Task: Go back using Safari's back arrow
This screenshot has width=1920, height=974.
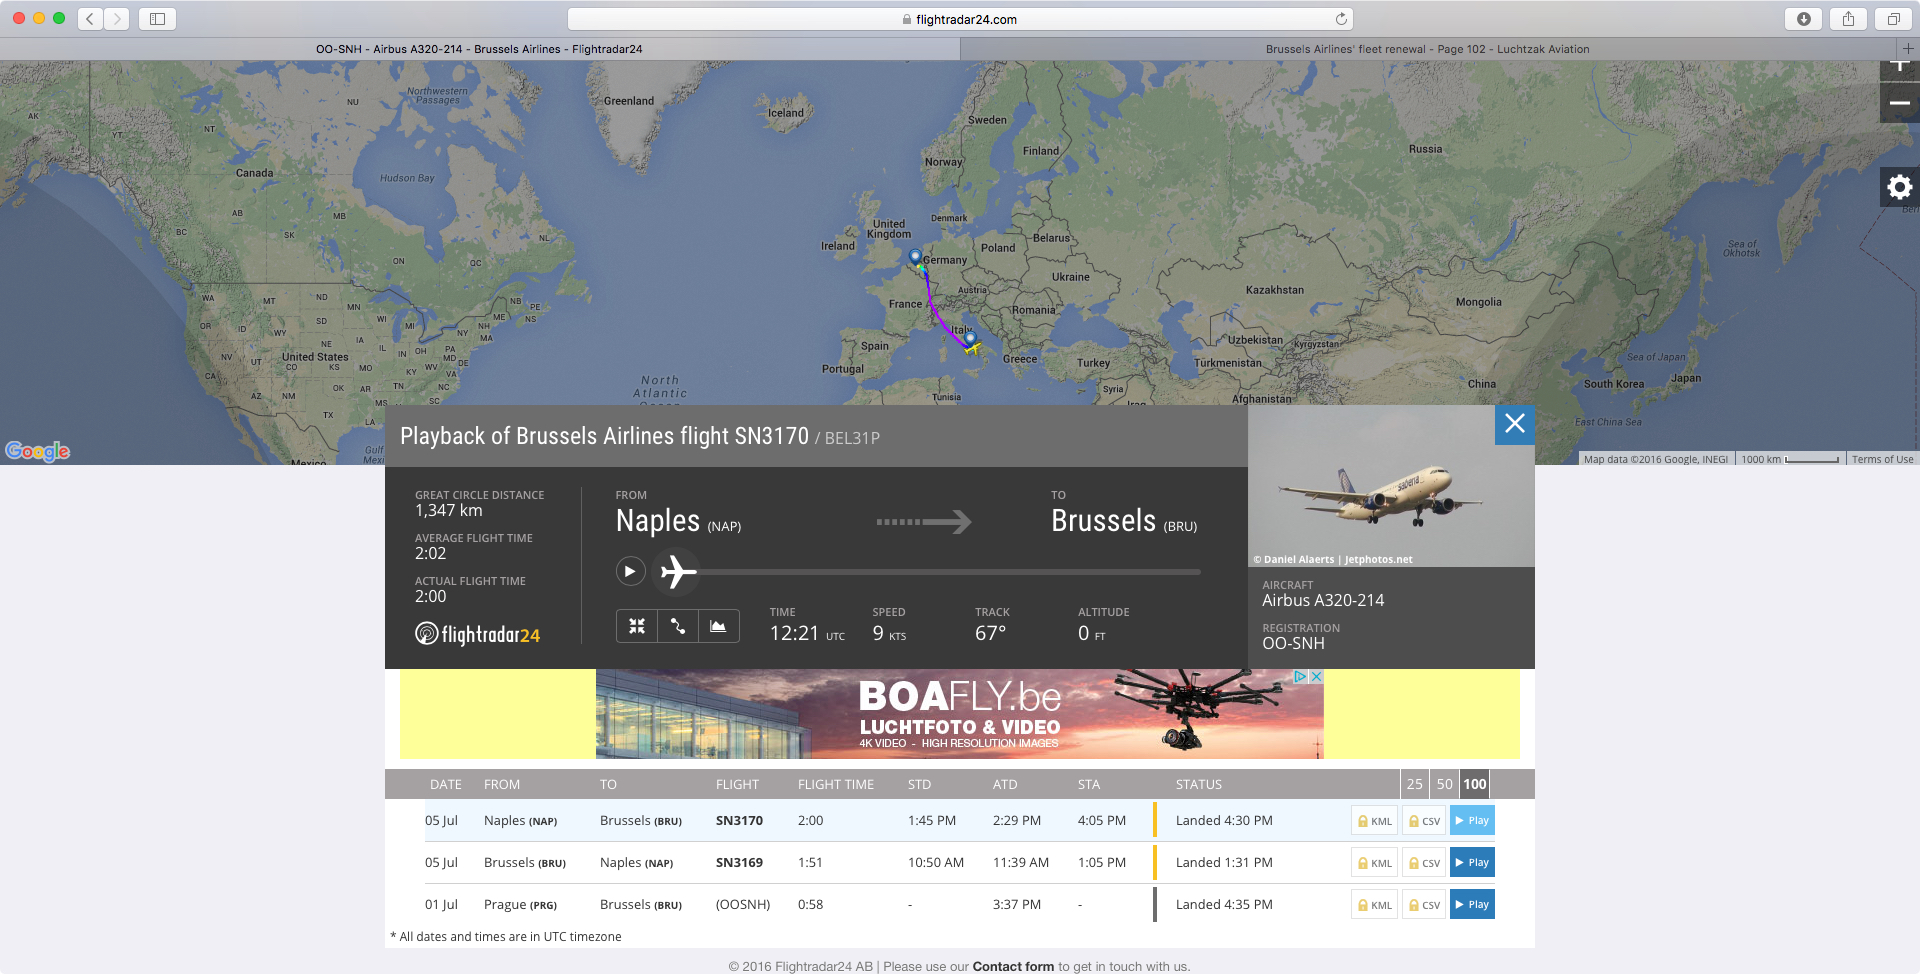Action: (x=90, y=19)
